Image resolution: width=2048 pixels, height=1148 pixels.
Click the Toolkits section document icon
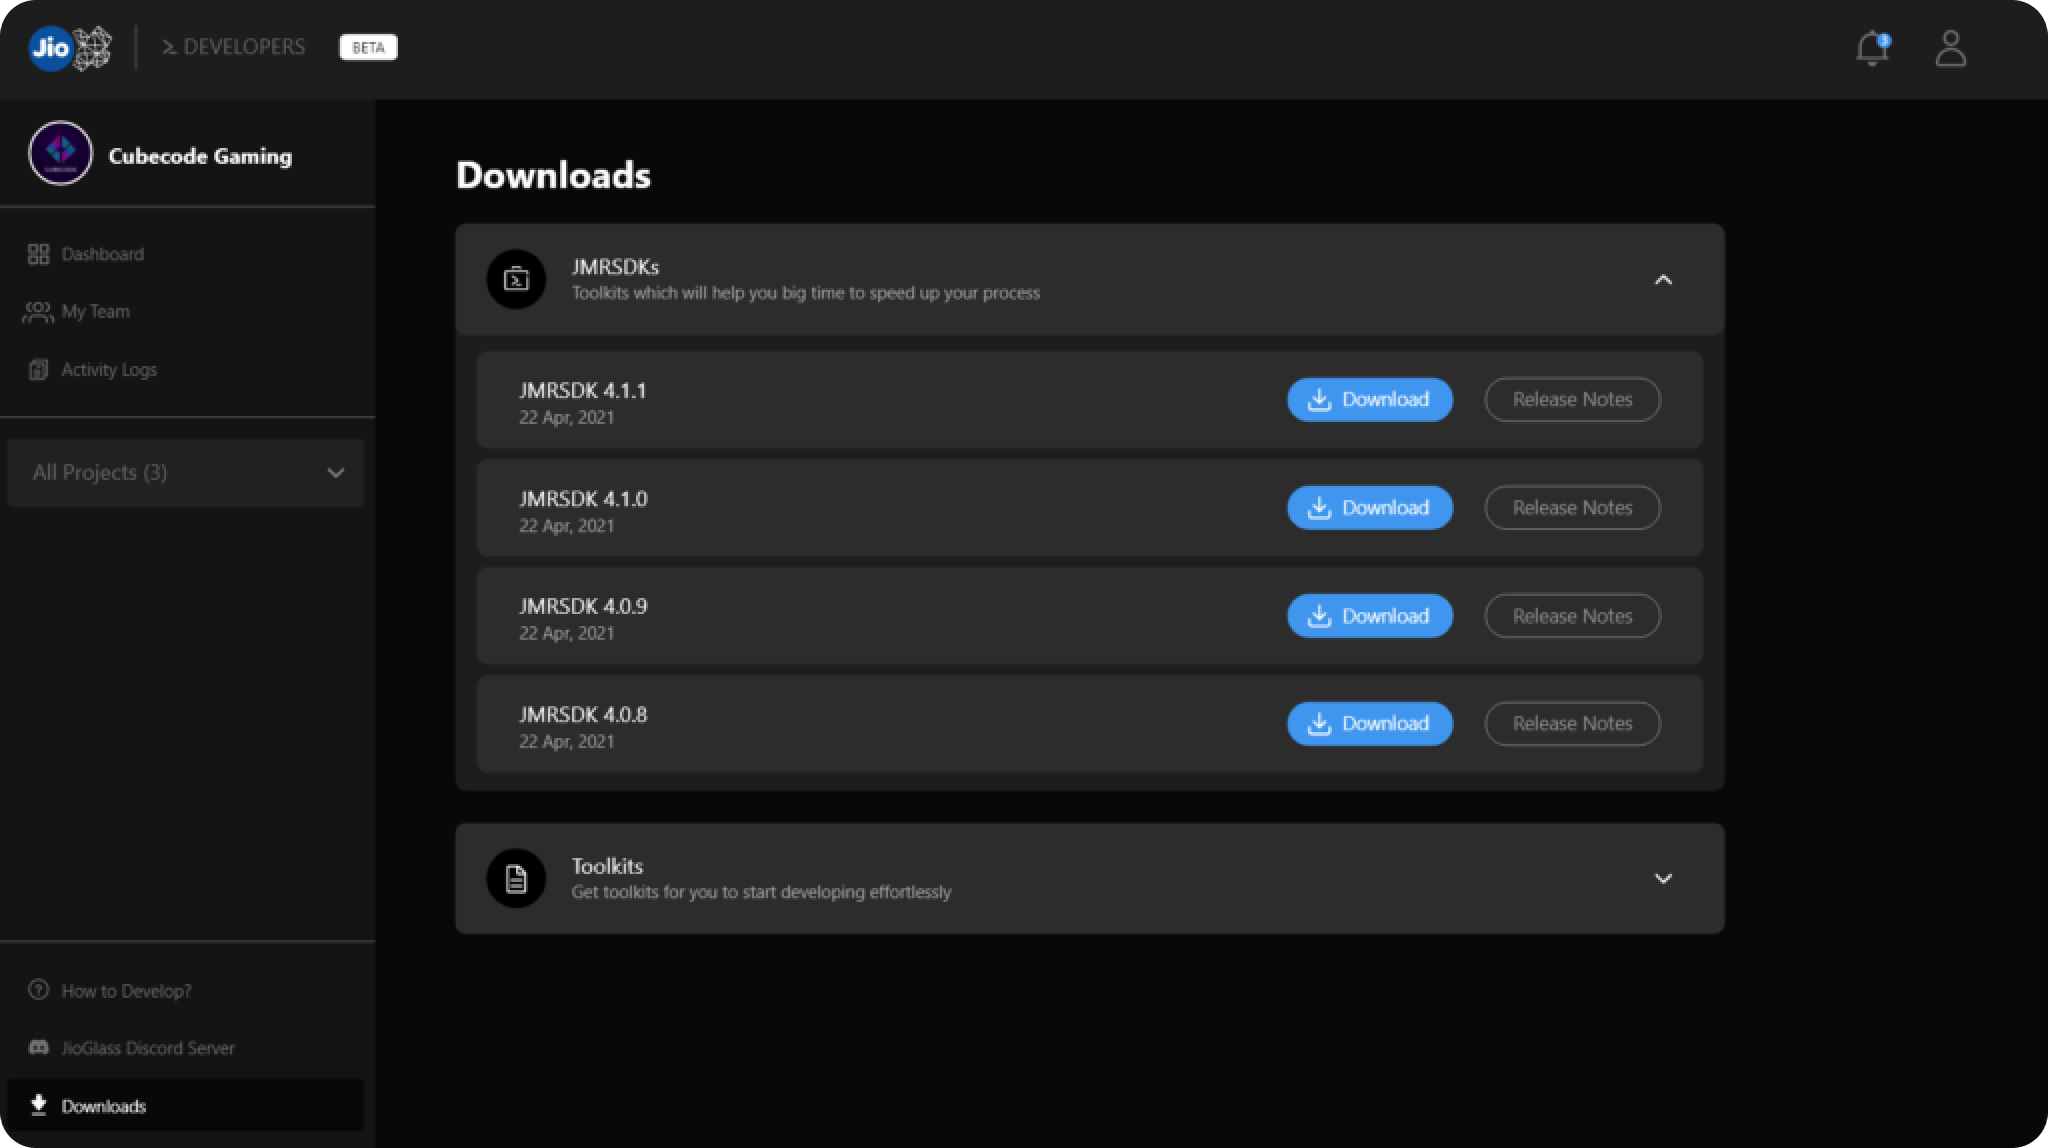(516, 878)
